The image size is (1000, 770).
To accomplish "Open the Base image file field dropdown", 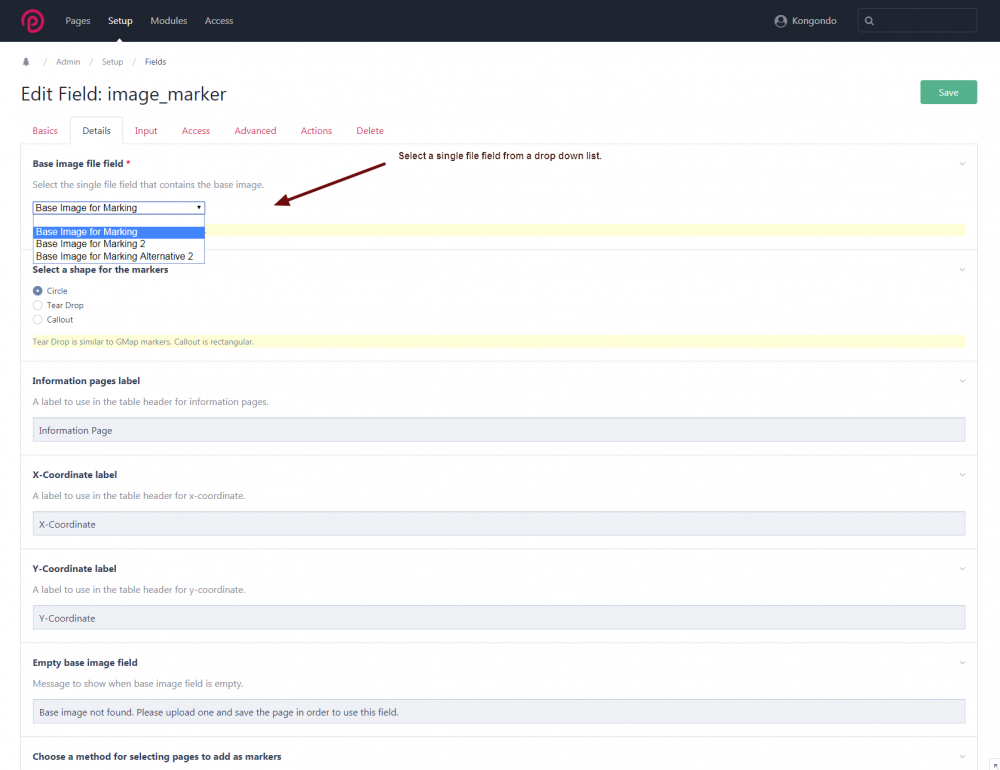I will click(119, 208).
